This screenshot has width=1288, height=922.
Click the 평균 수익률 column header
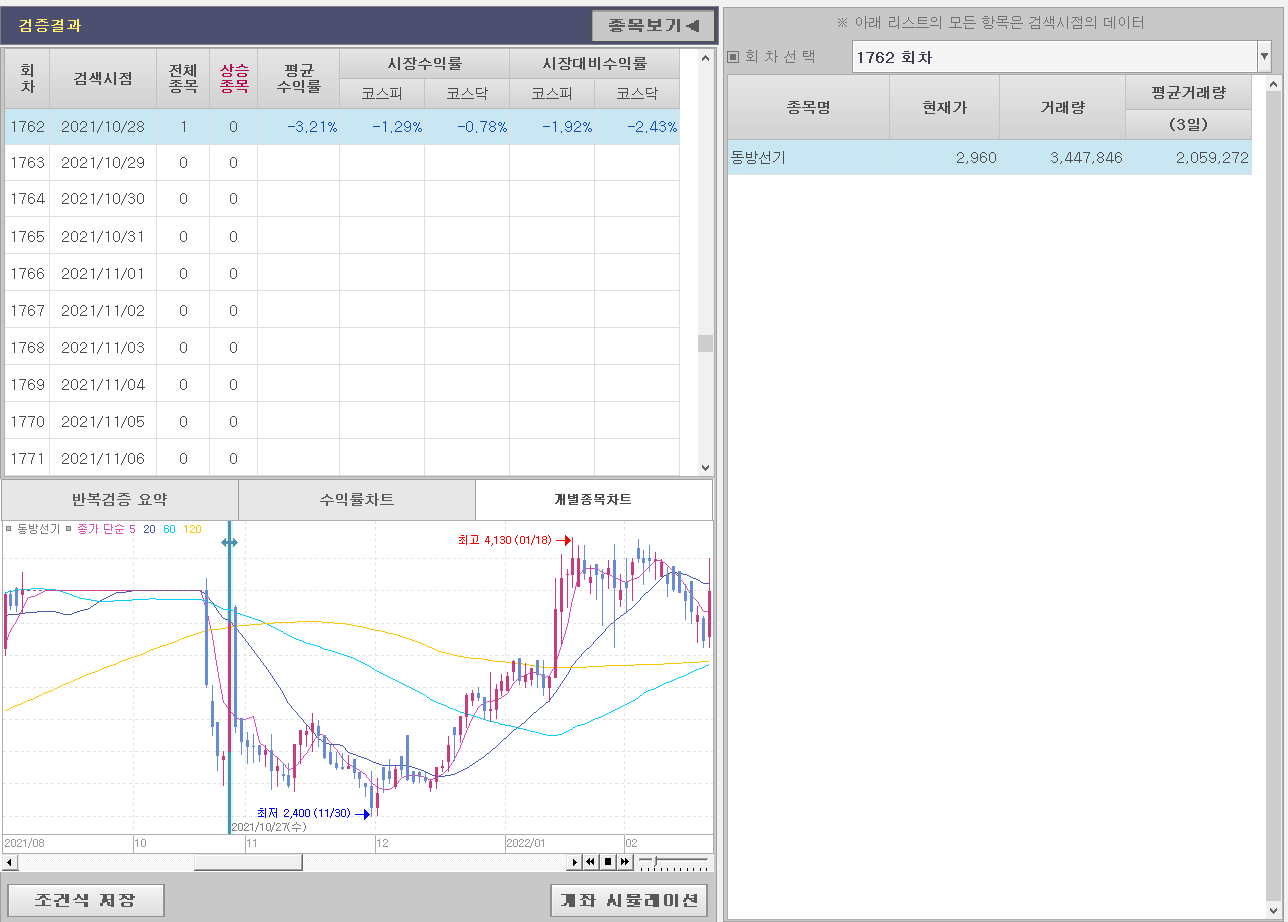[298, 79]
